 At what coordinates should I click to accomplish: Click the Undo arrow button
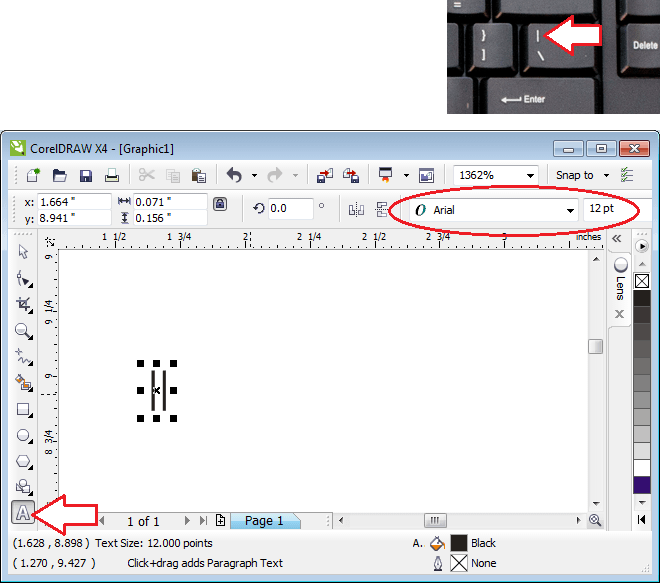(234, 175)
